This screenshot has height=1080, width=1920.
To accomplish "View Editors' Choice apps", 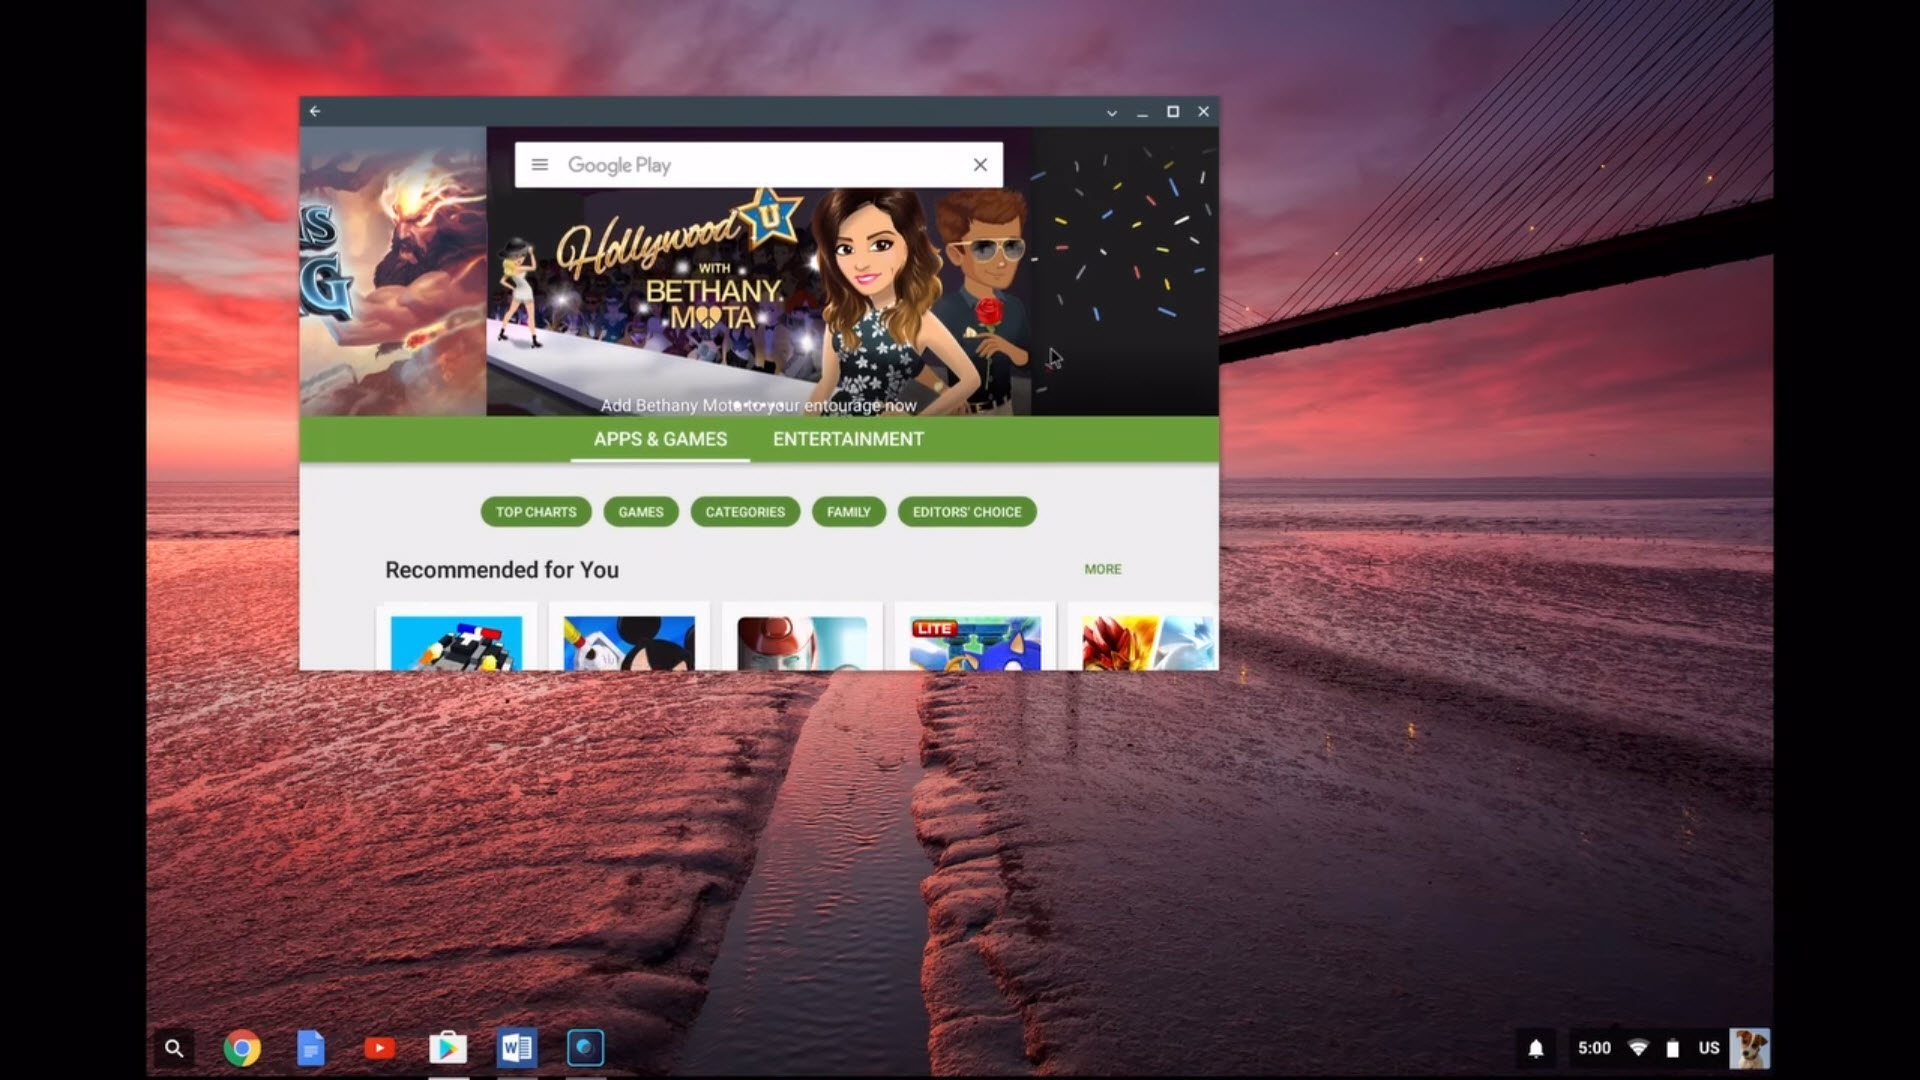I will click(967, 511).
